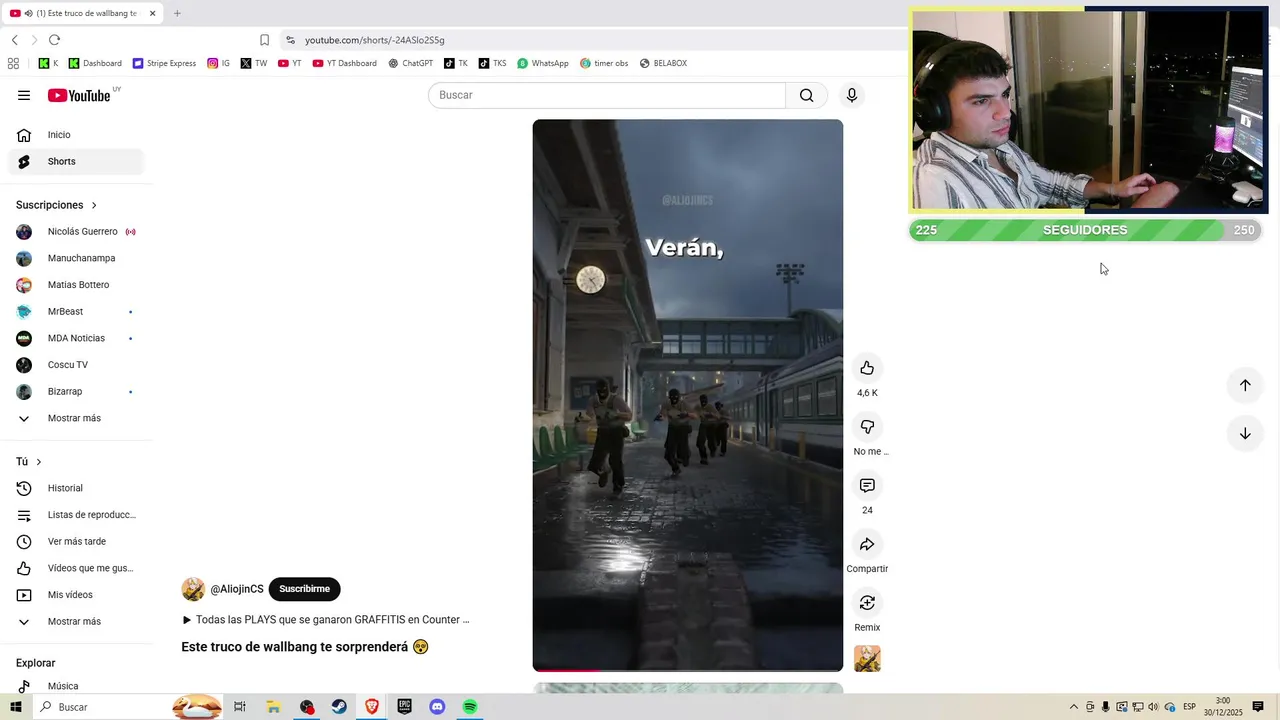Open Nicolás Guerrero's channel

coord(76,232)
